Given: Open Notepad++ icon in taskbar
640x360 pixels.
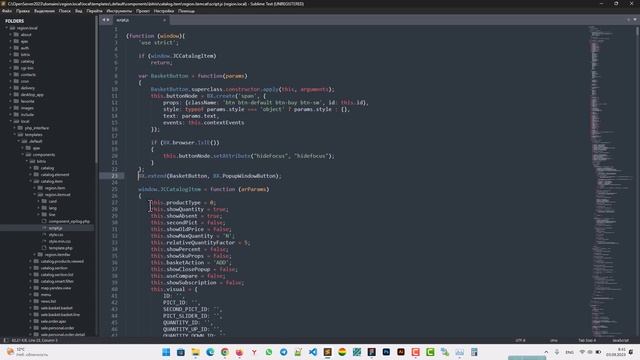Looking at the screenshot, I should coord(298,352).
